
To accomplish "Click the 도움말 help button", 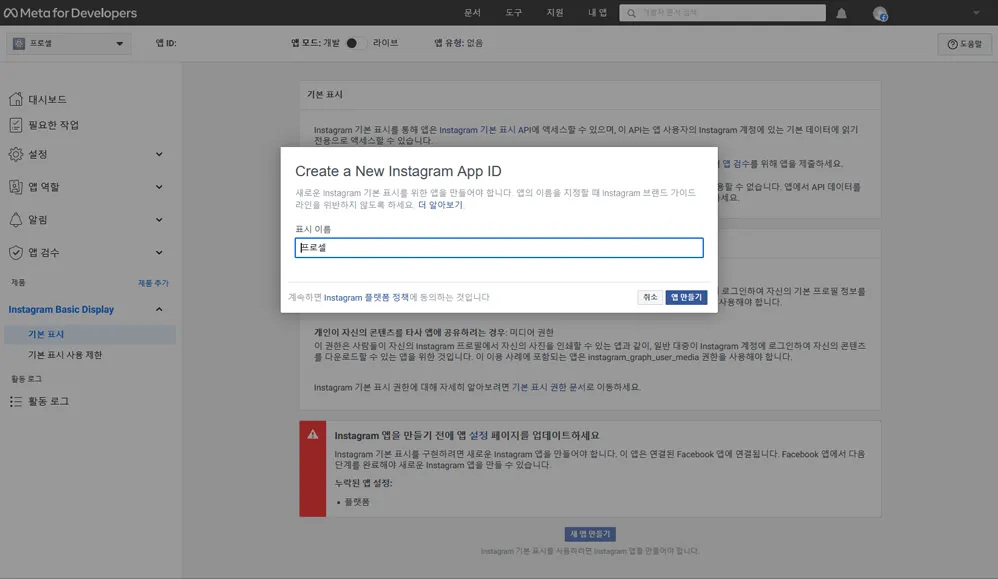I will click(964, 44).
